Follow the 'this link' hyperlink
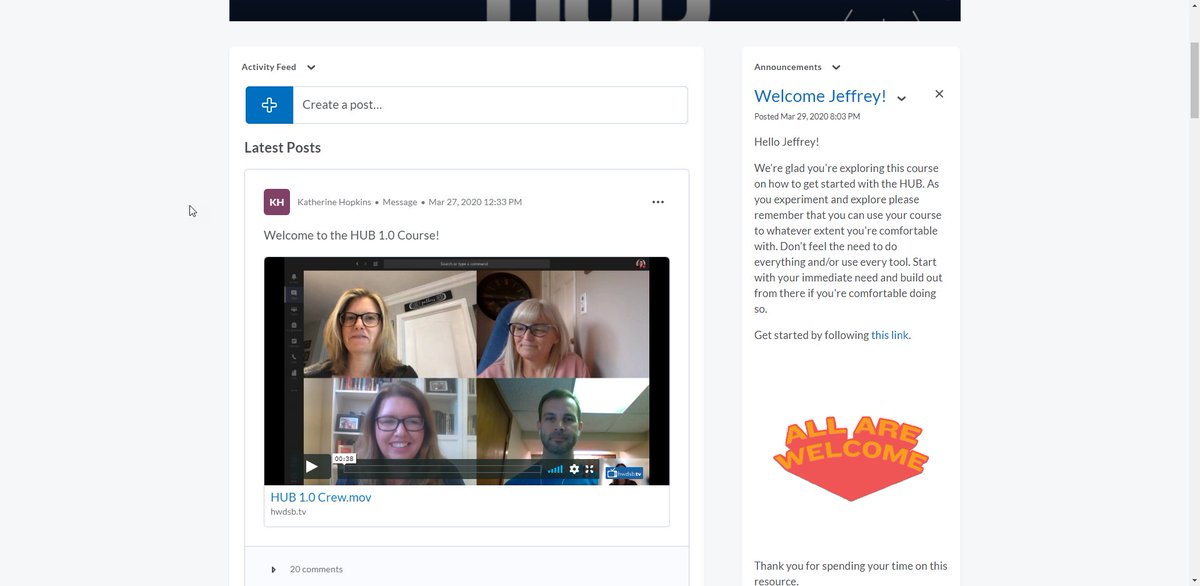This screenshot has width=1200, height=586. [x=890, y=335]
